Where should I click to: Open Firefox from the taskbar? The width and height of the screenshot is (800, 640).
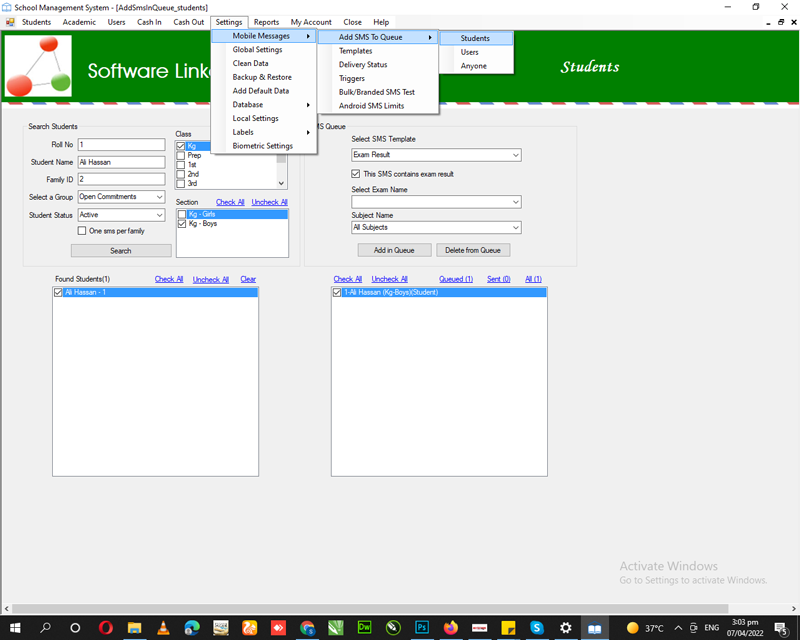coord(451,628)
